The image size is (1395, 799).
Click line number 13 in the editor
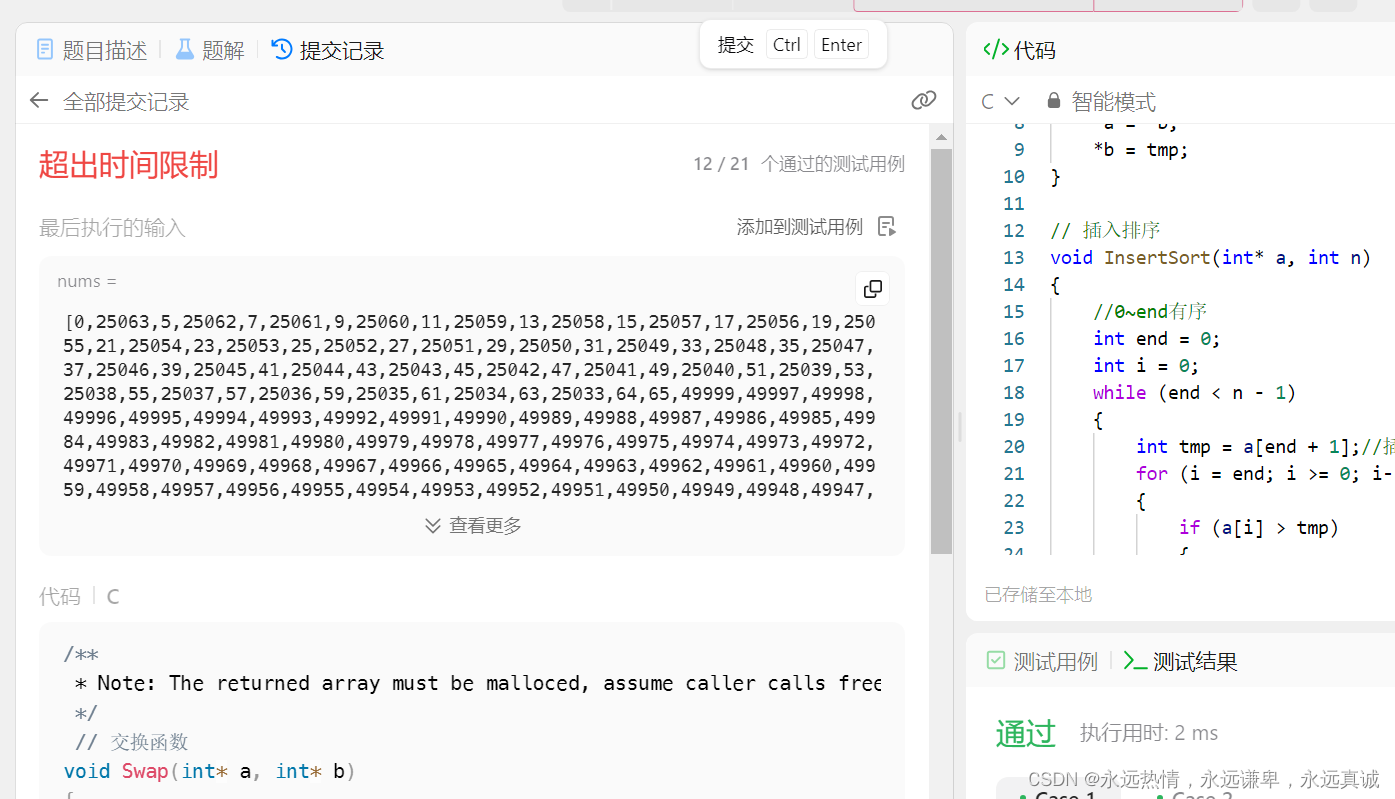coord(1013,257)
